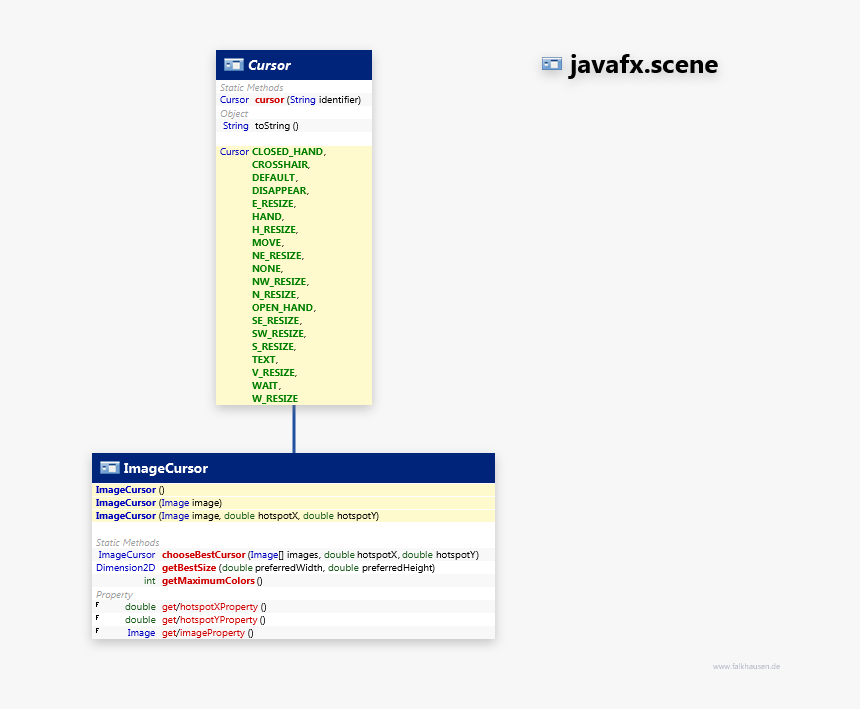
Task: Click the Object section label in Cursor
Action: (234, 114)
